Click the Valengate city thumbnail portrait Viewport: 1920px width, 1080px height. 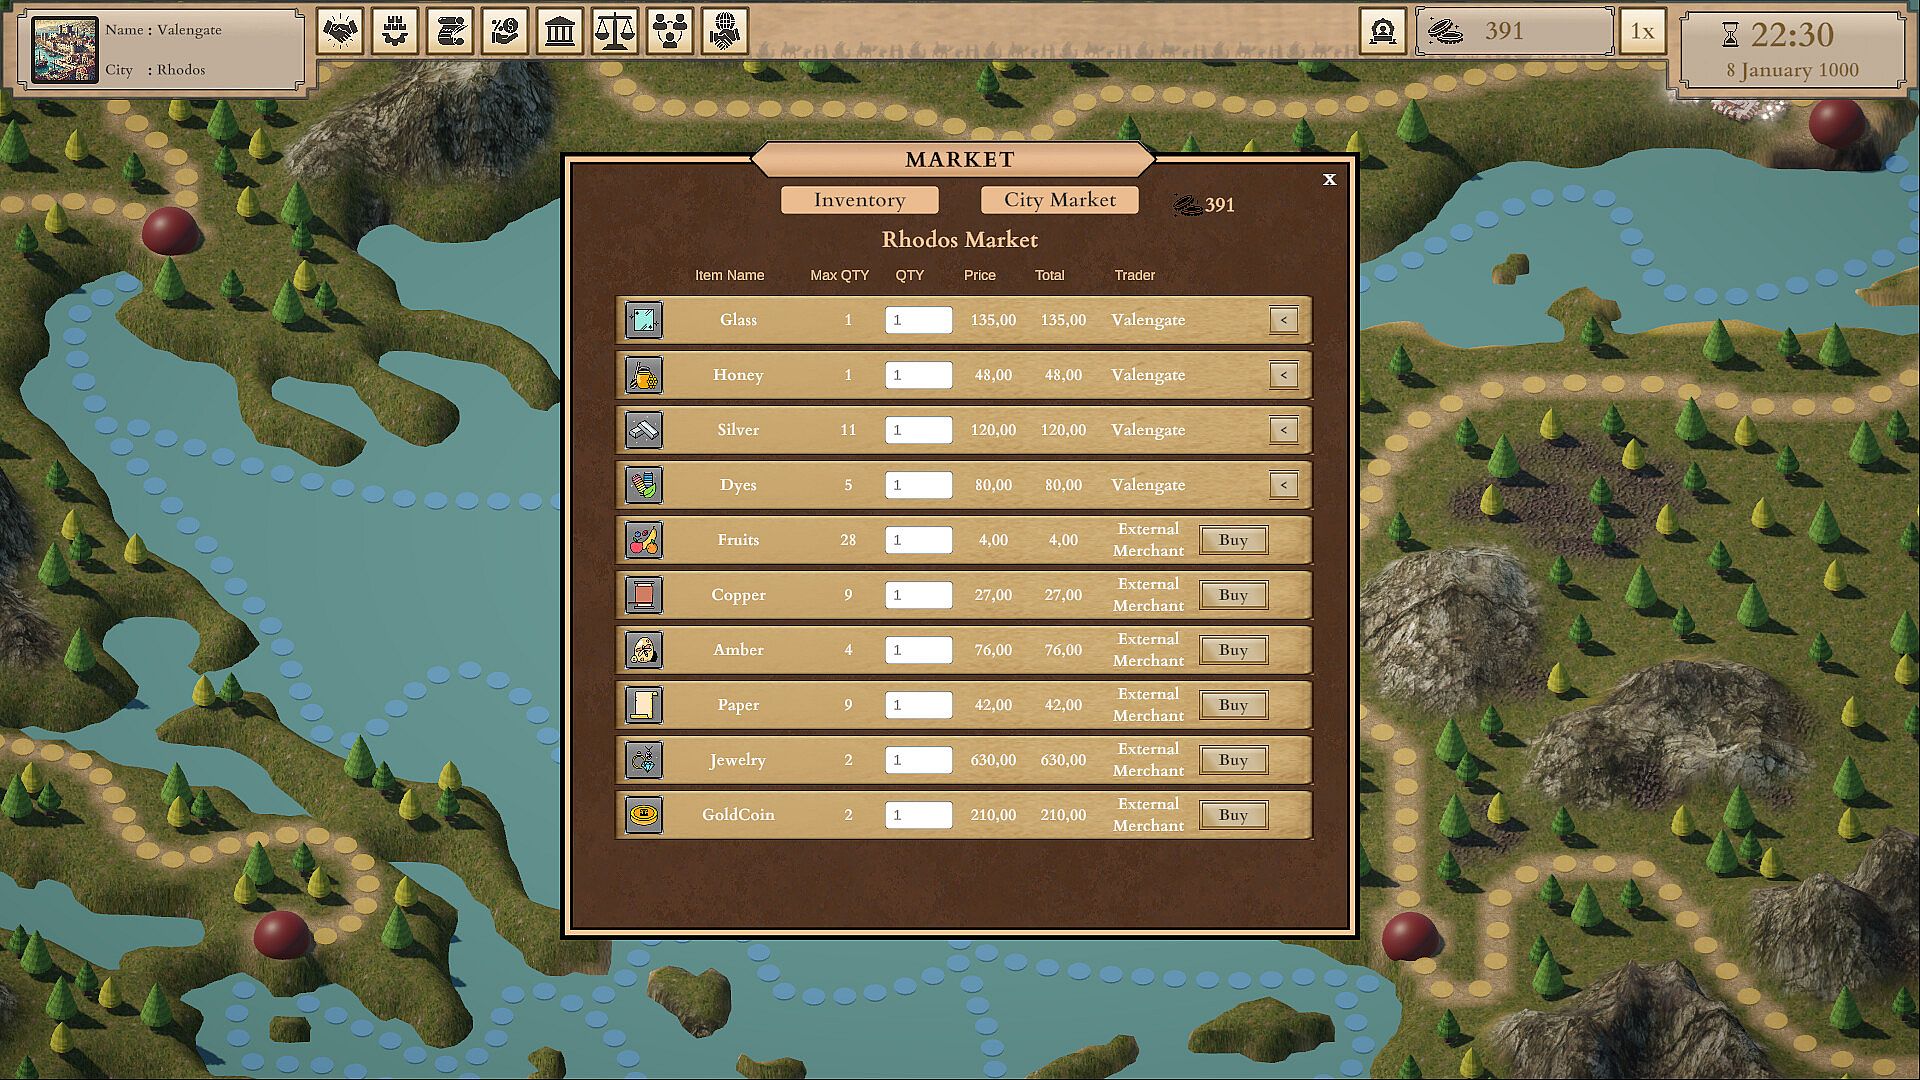click(x=65, y=49)
